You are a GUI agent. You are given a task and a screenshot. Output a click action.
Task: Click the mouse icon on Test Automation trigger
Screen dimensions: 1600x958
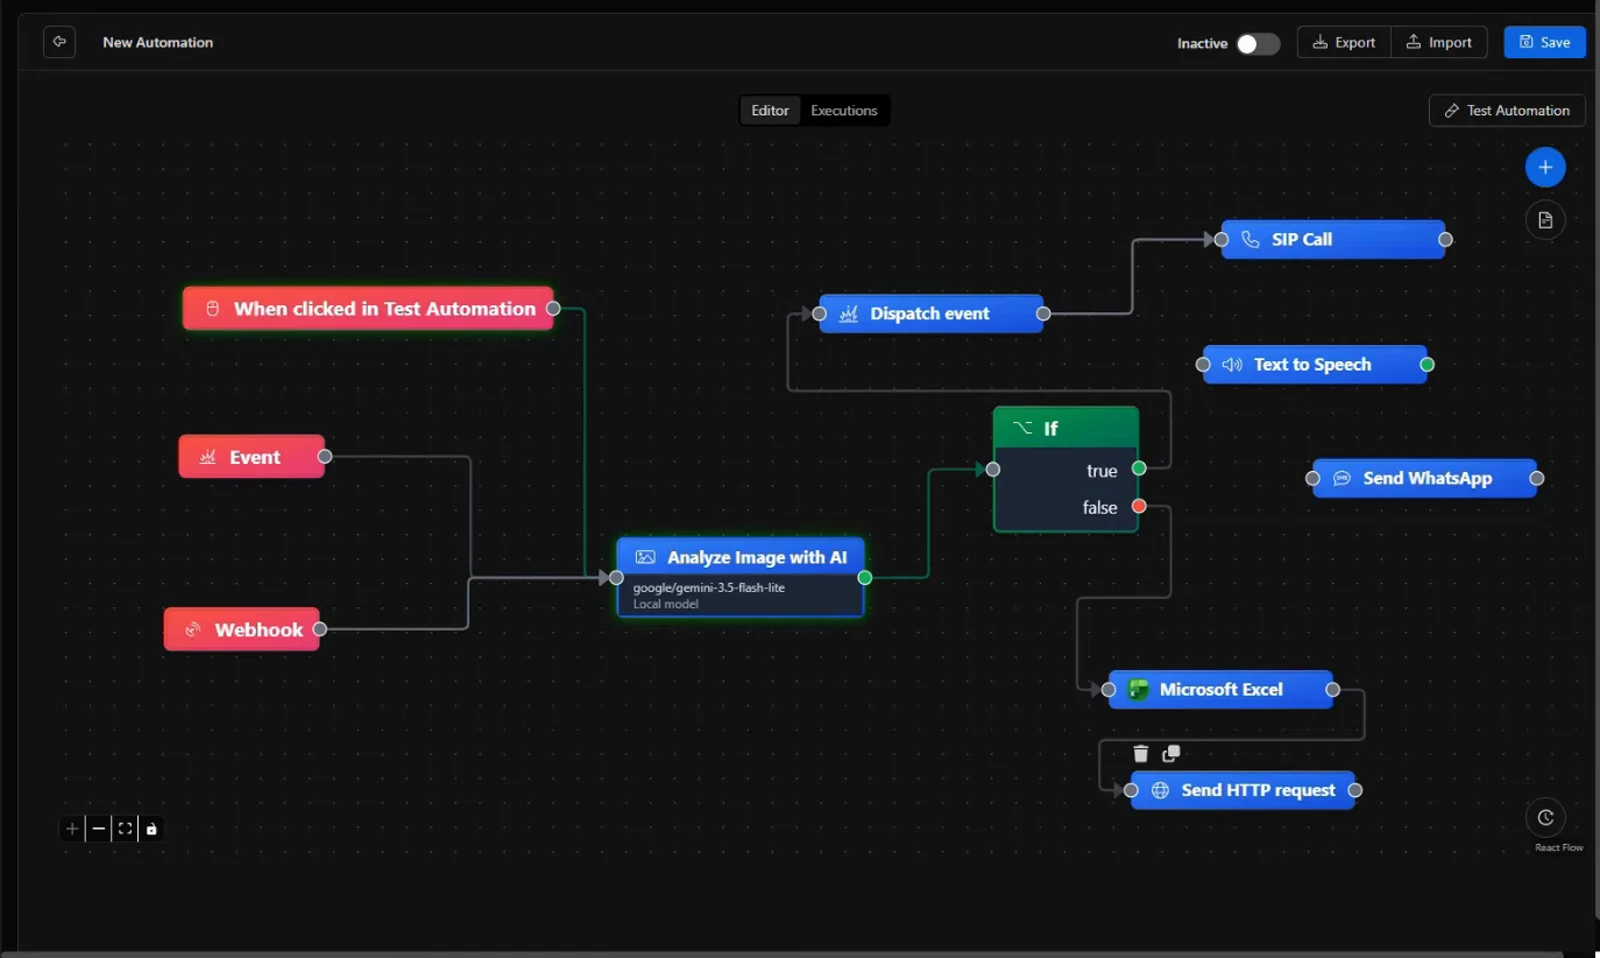tap(212, 309)
